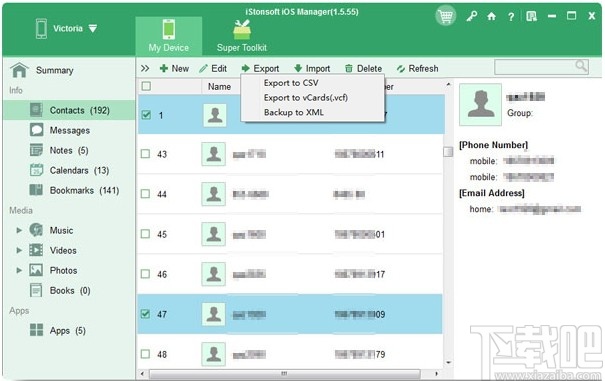This screenshot has height=381, width=605.
Task: Check the checkbox for contact 46
Action: pos(145,274)
